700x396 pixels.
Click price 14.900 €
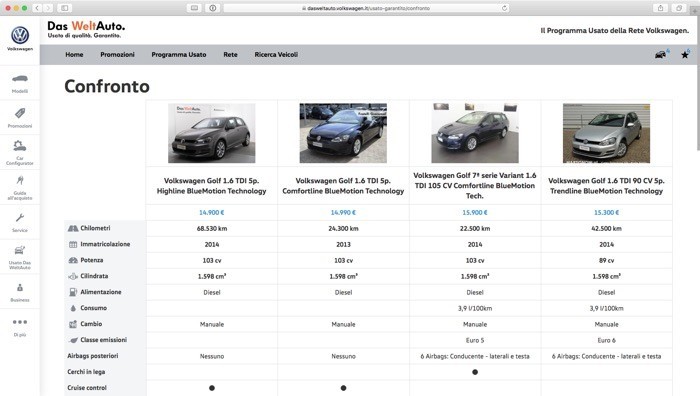pos(212,213)
